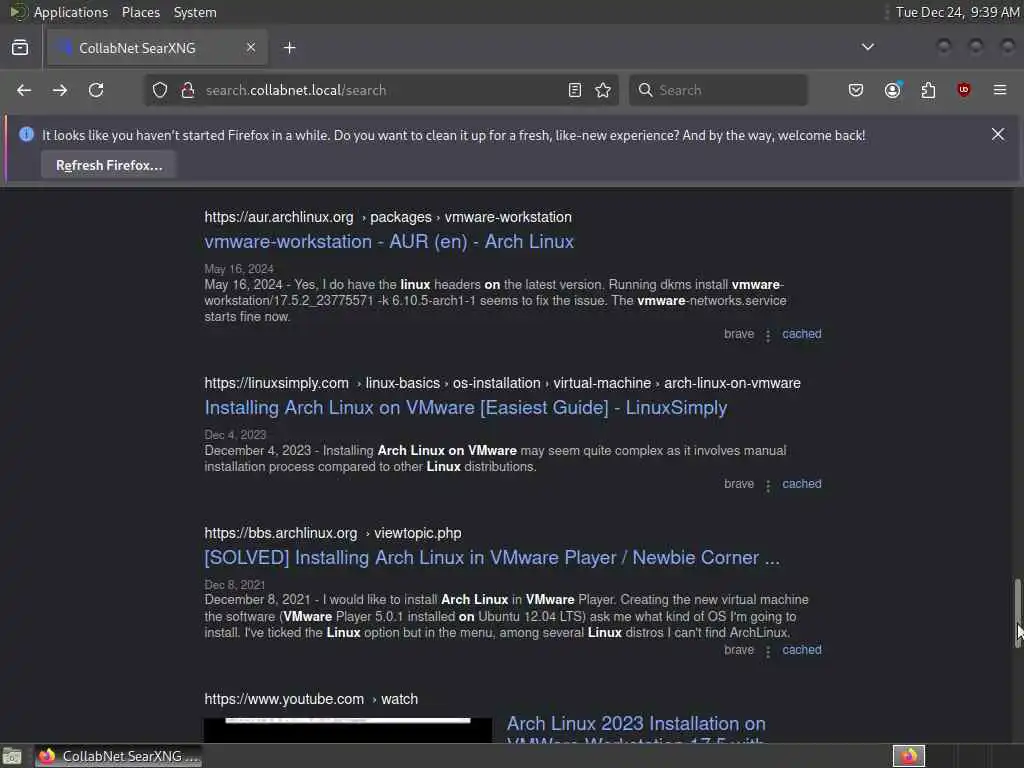1024x768 pixels.
Task: Switch to CollabNet SearXNG taskbar window button
Action: click(x=118, y=756)
